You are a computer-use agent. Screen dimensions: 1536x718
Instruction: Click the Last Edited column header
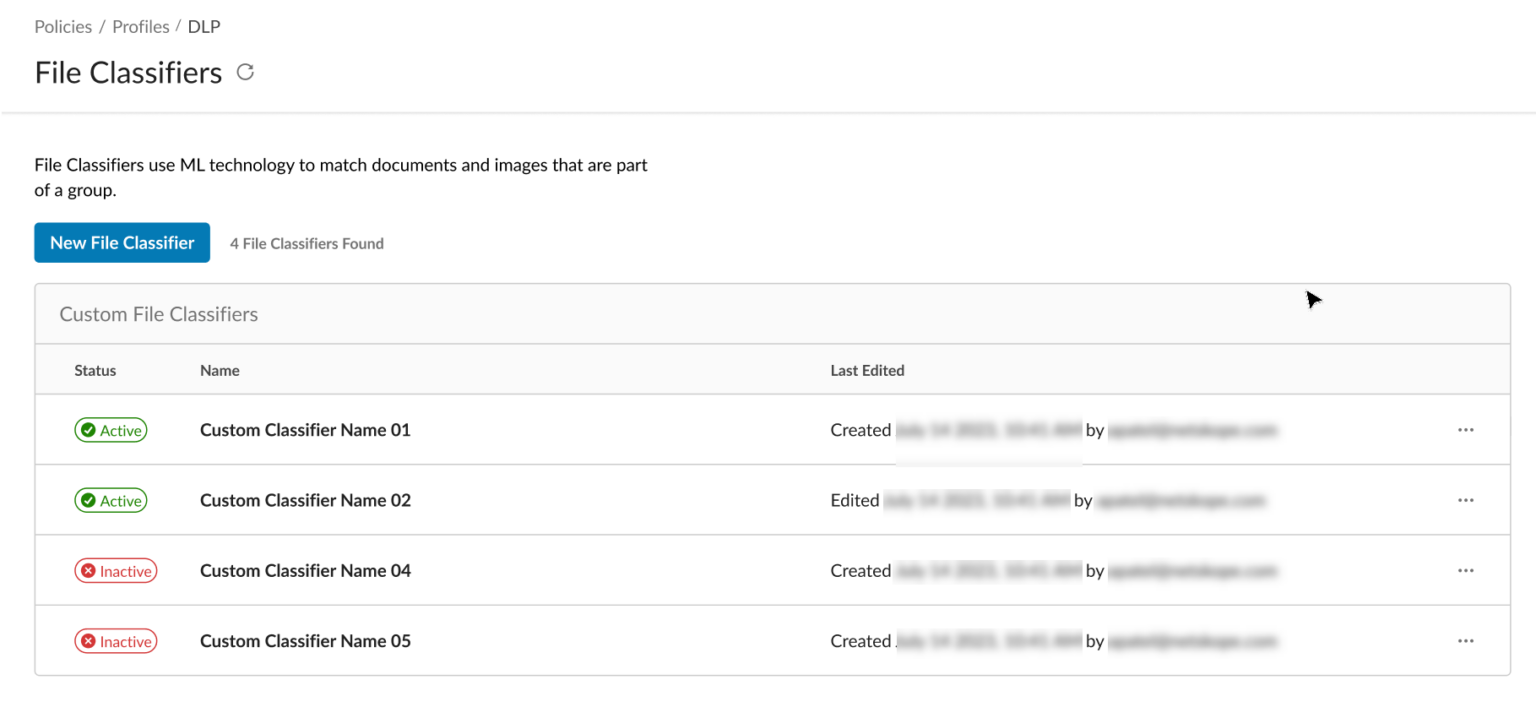pos(866,369)
